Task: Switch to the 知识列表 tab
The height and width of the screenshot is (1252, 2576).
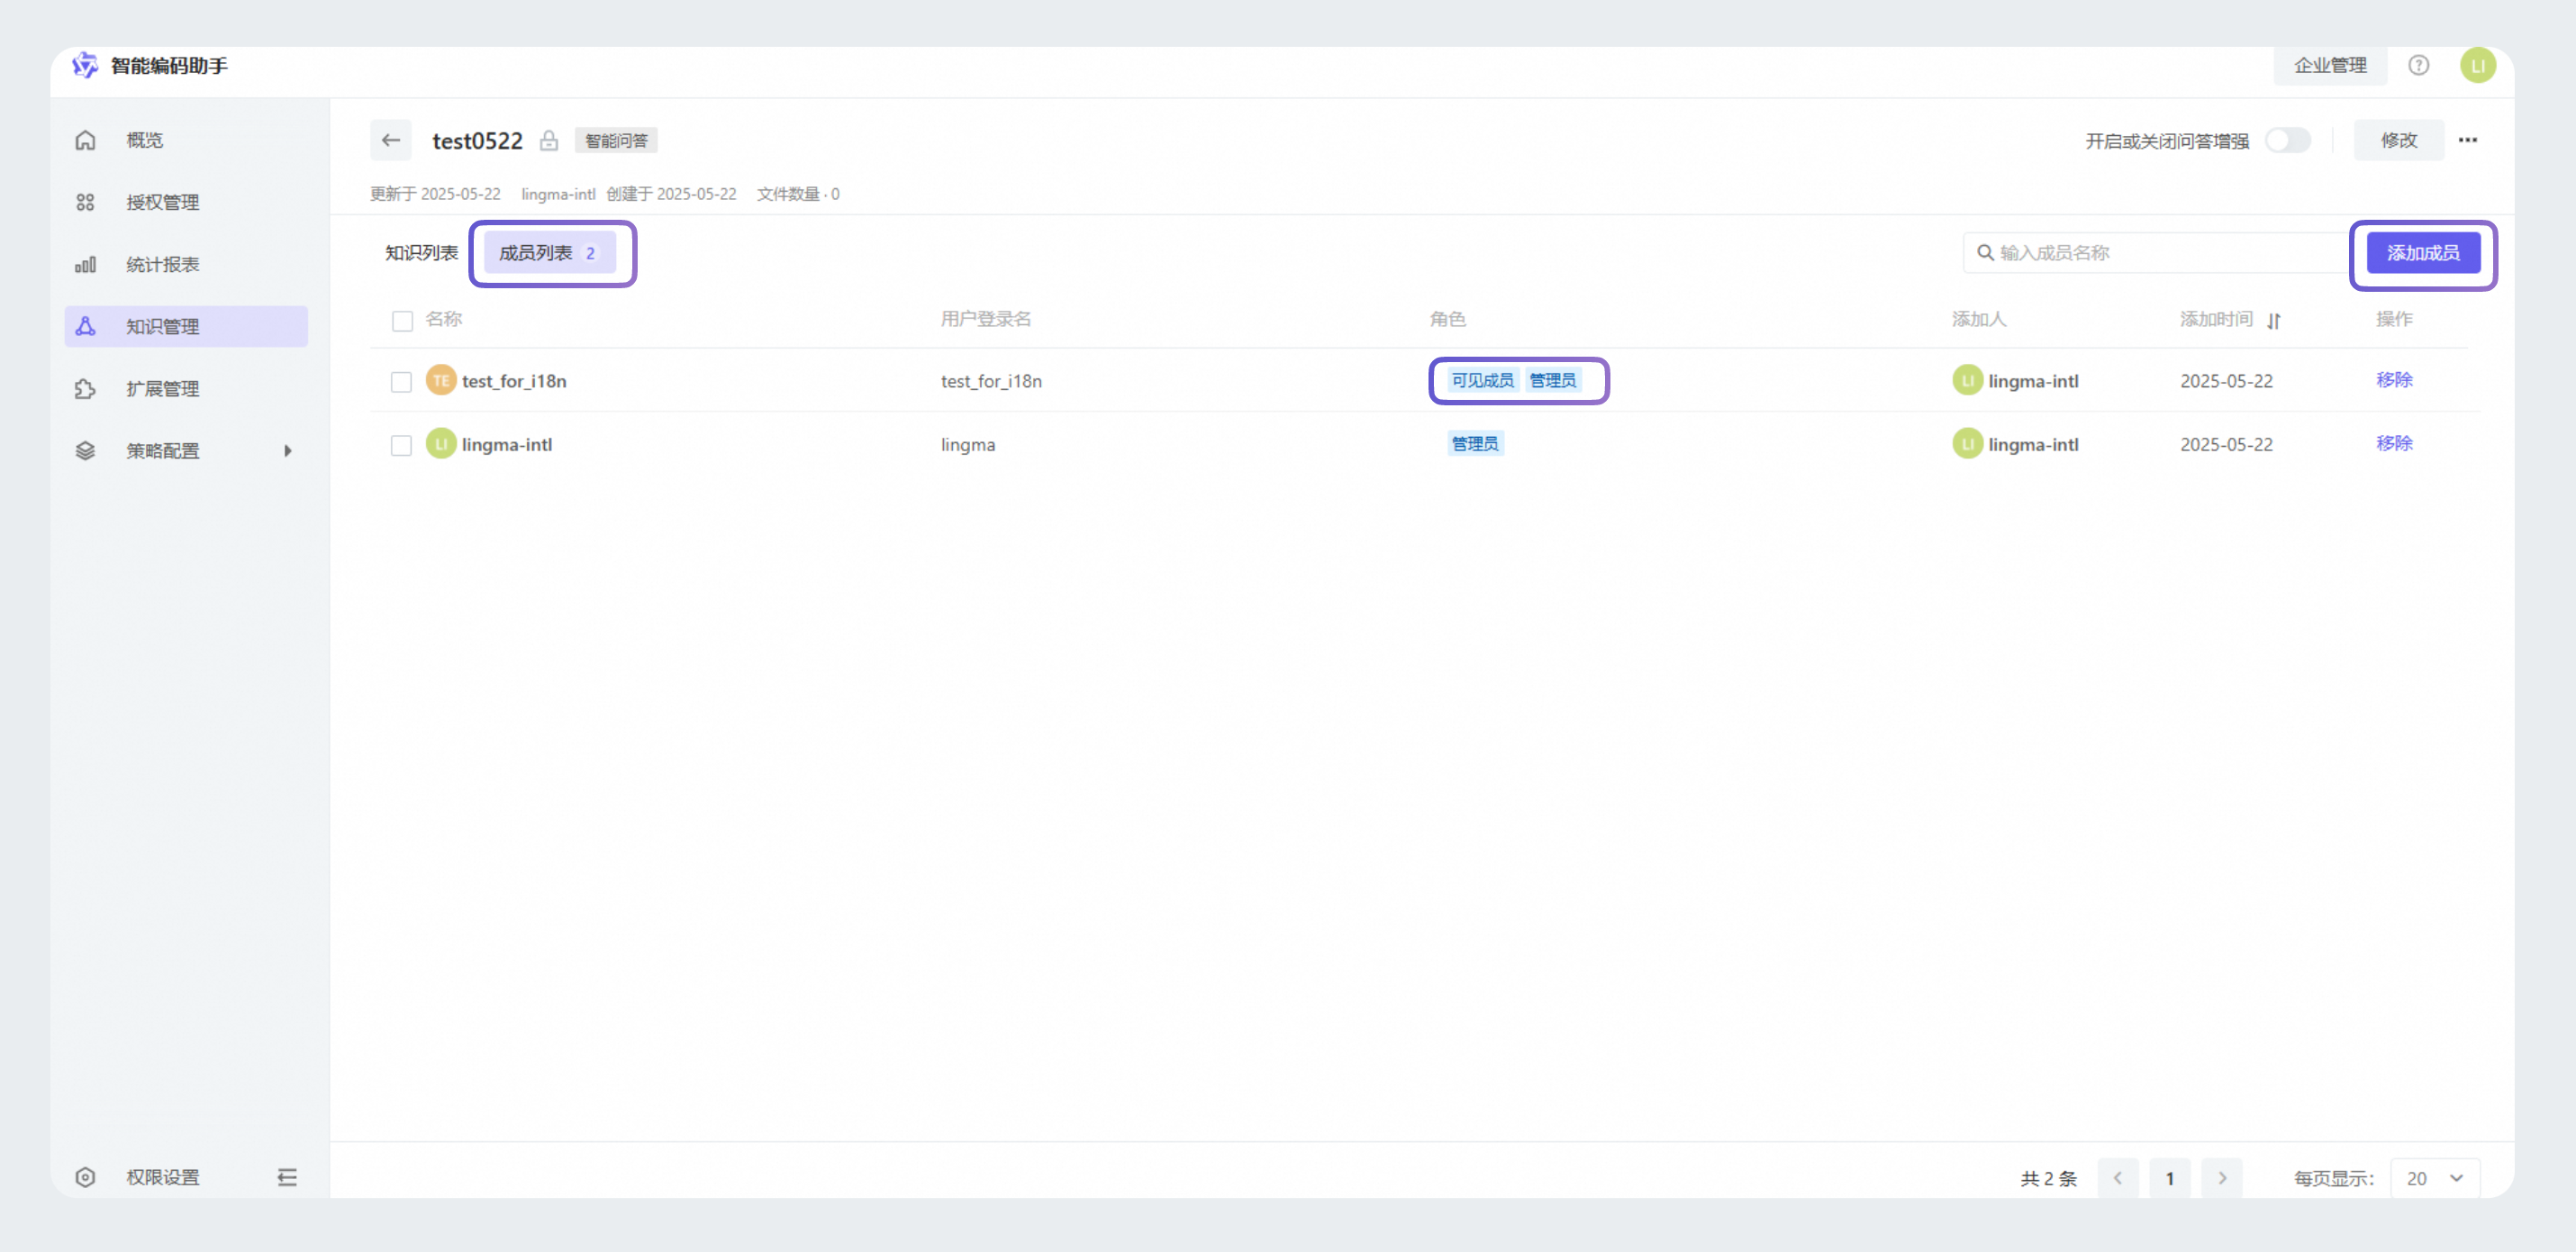Action: [421, 253]
